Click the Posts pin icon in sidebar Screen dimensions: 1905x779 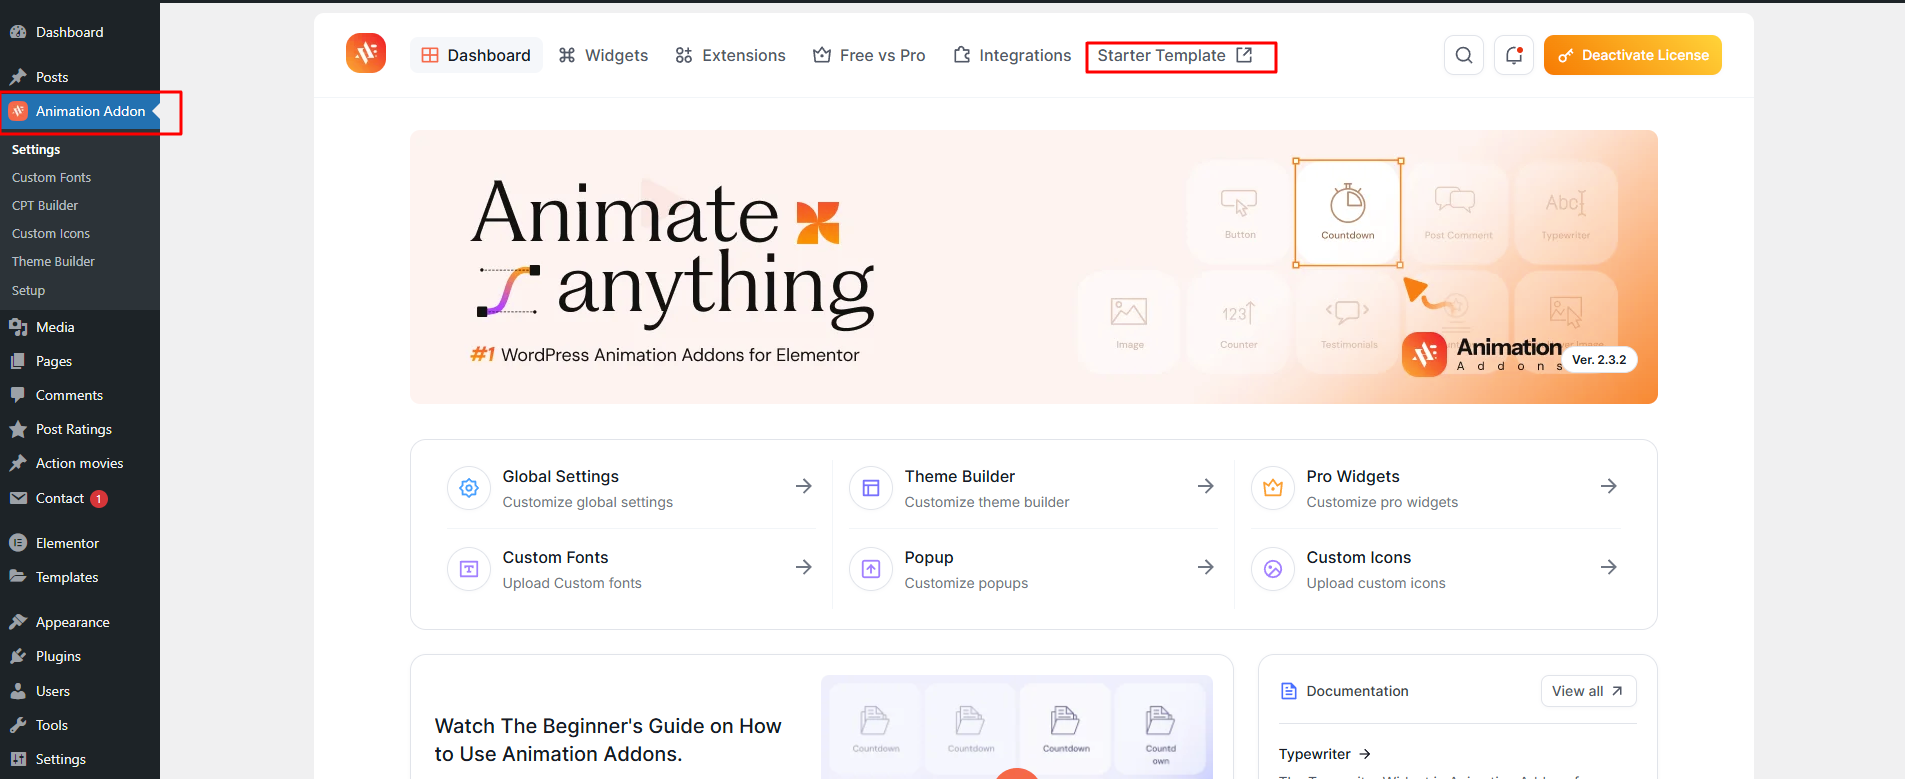coord(18,77)
